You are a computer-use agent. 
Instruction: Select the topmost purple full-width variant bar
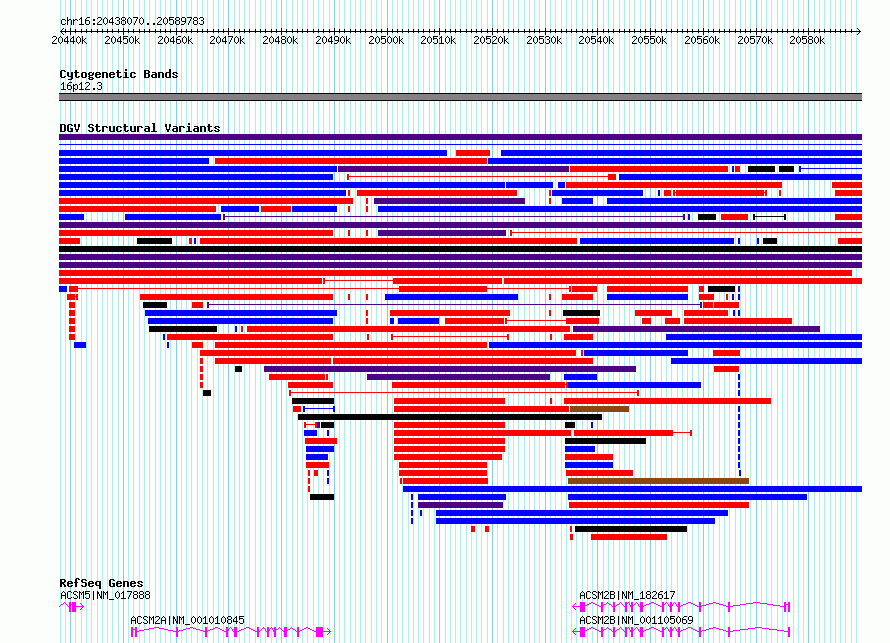[460, 137]
